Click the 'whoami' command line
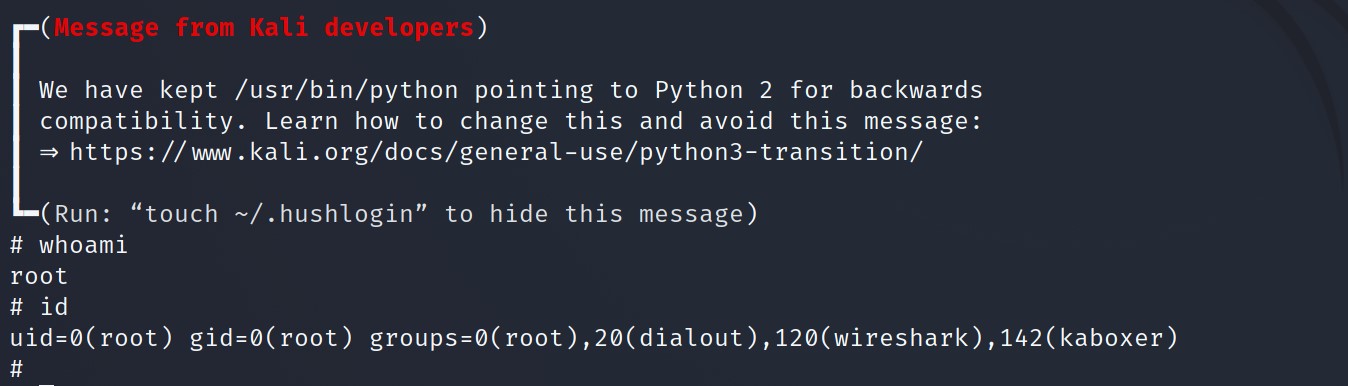 (x=69, y=245)
